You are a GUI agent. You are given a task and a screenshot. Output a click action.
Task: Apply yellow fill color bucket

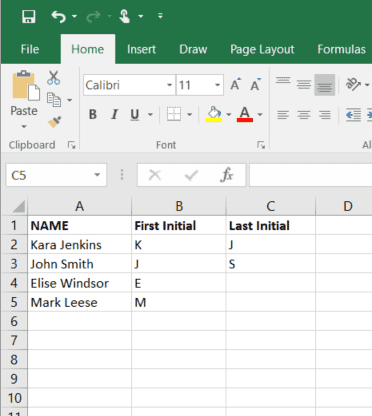click(x=214, y=114)
